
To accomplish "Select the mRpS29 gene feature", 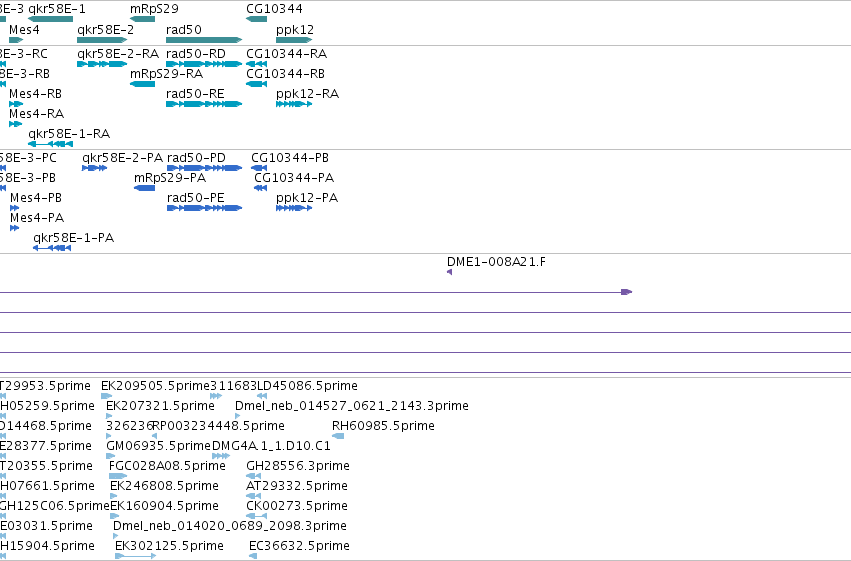I will point(143,19).
